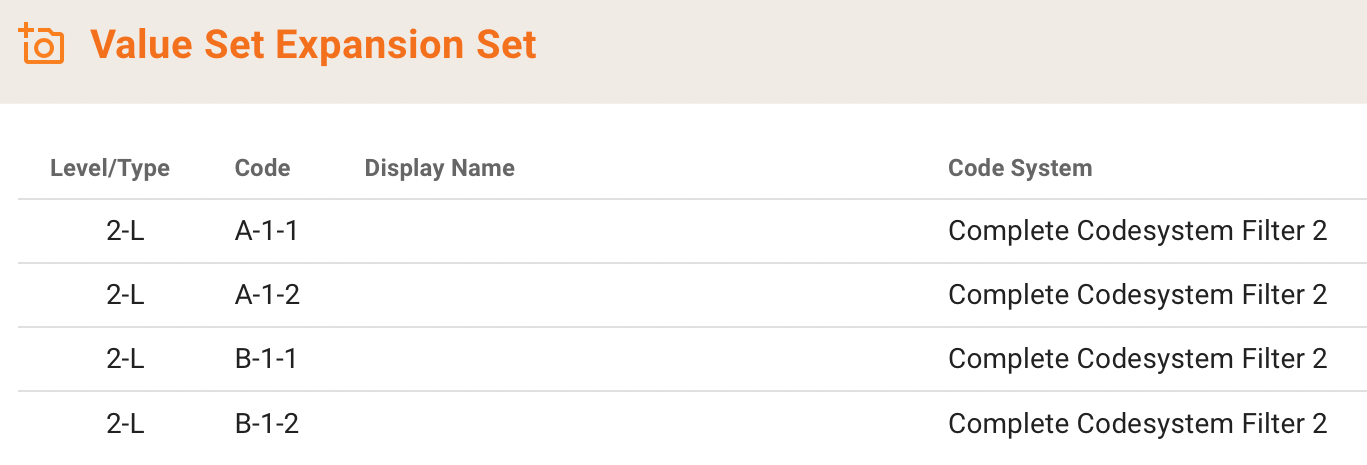Select code A-1-2 in the table
This screenshot has width=1367, height=465.
tap(267, 295)
